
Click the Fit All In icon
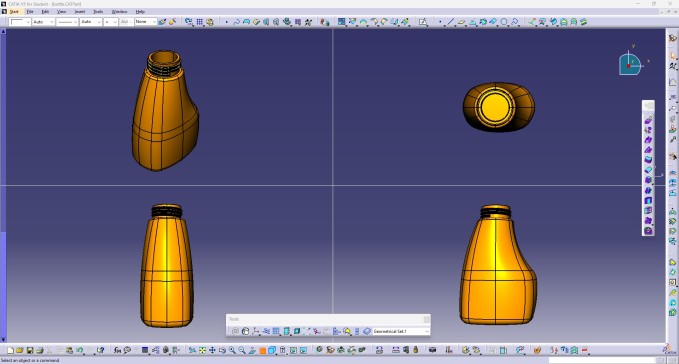202,350
